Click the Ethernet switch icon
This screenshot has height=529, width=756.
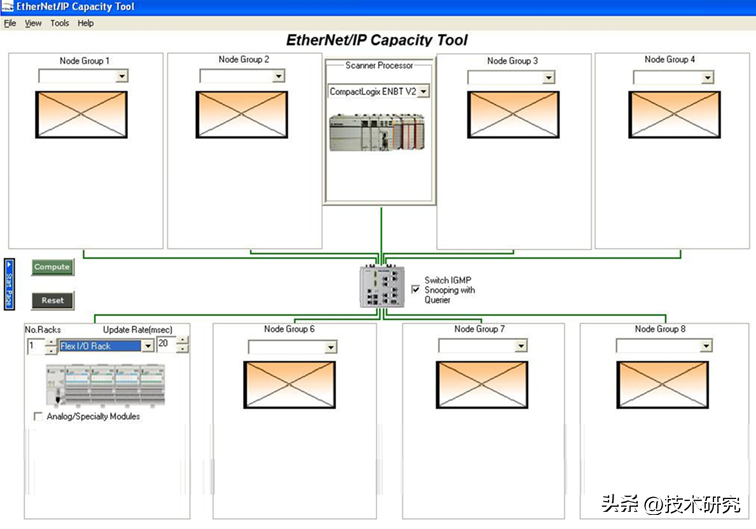380,287
